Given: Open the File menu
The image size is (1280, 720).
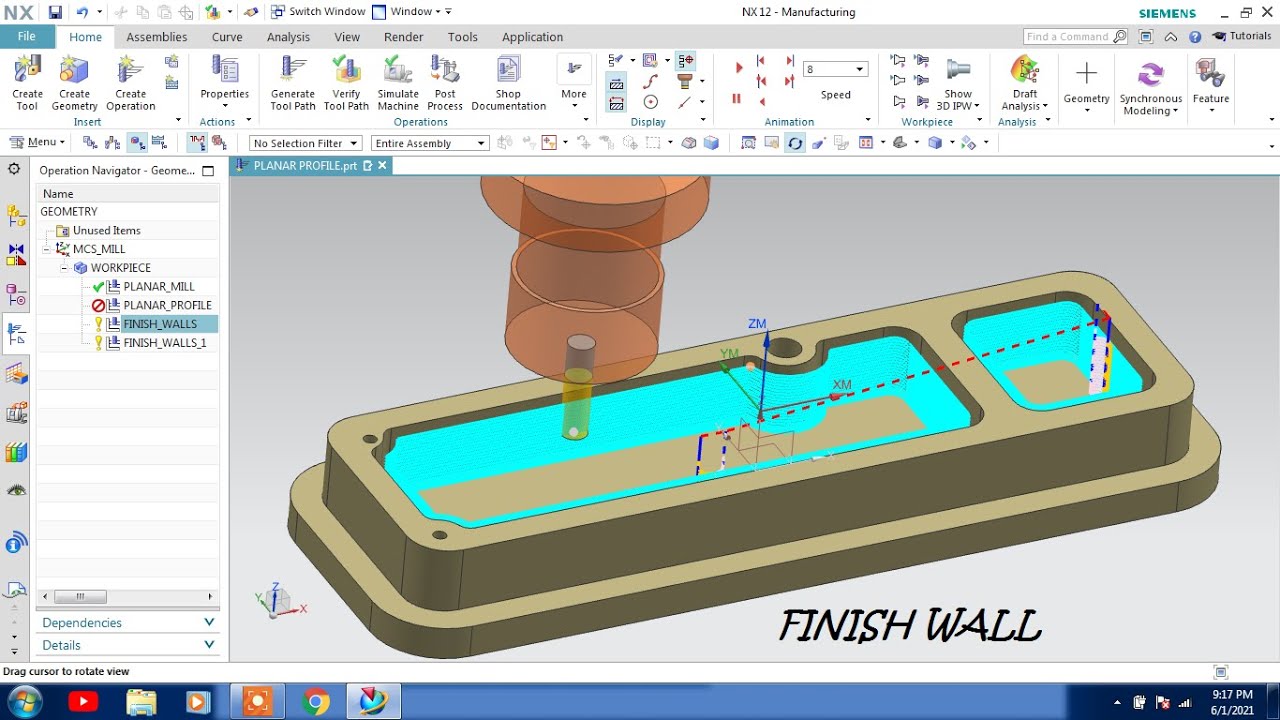Looking at the screenshot, I should [x=27, y=36].
